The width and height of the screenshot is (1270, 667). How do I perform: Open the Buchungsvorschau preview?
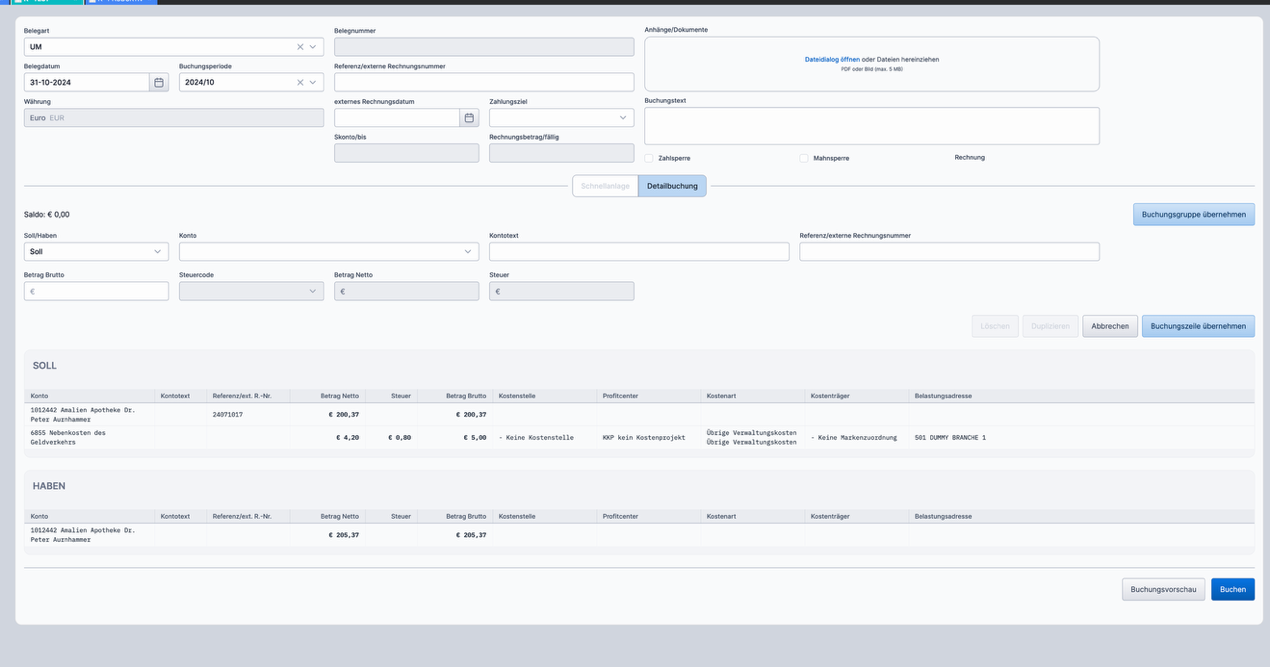tap(1163, 590)
